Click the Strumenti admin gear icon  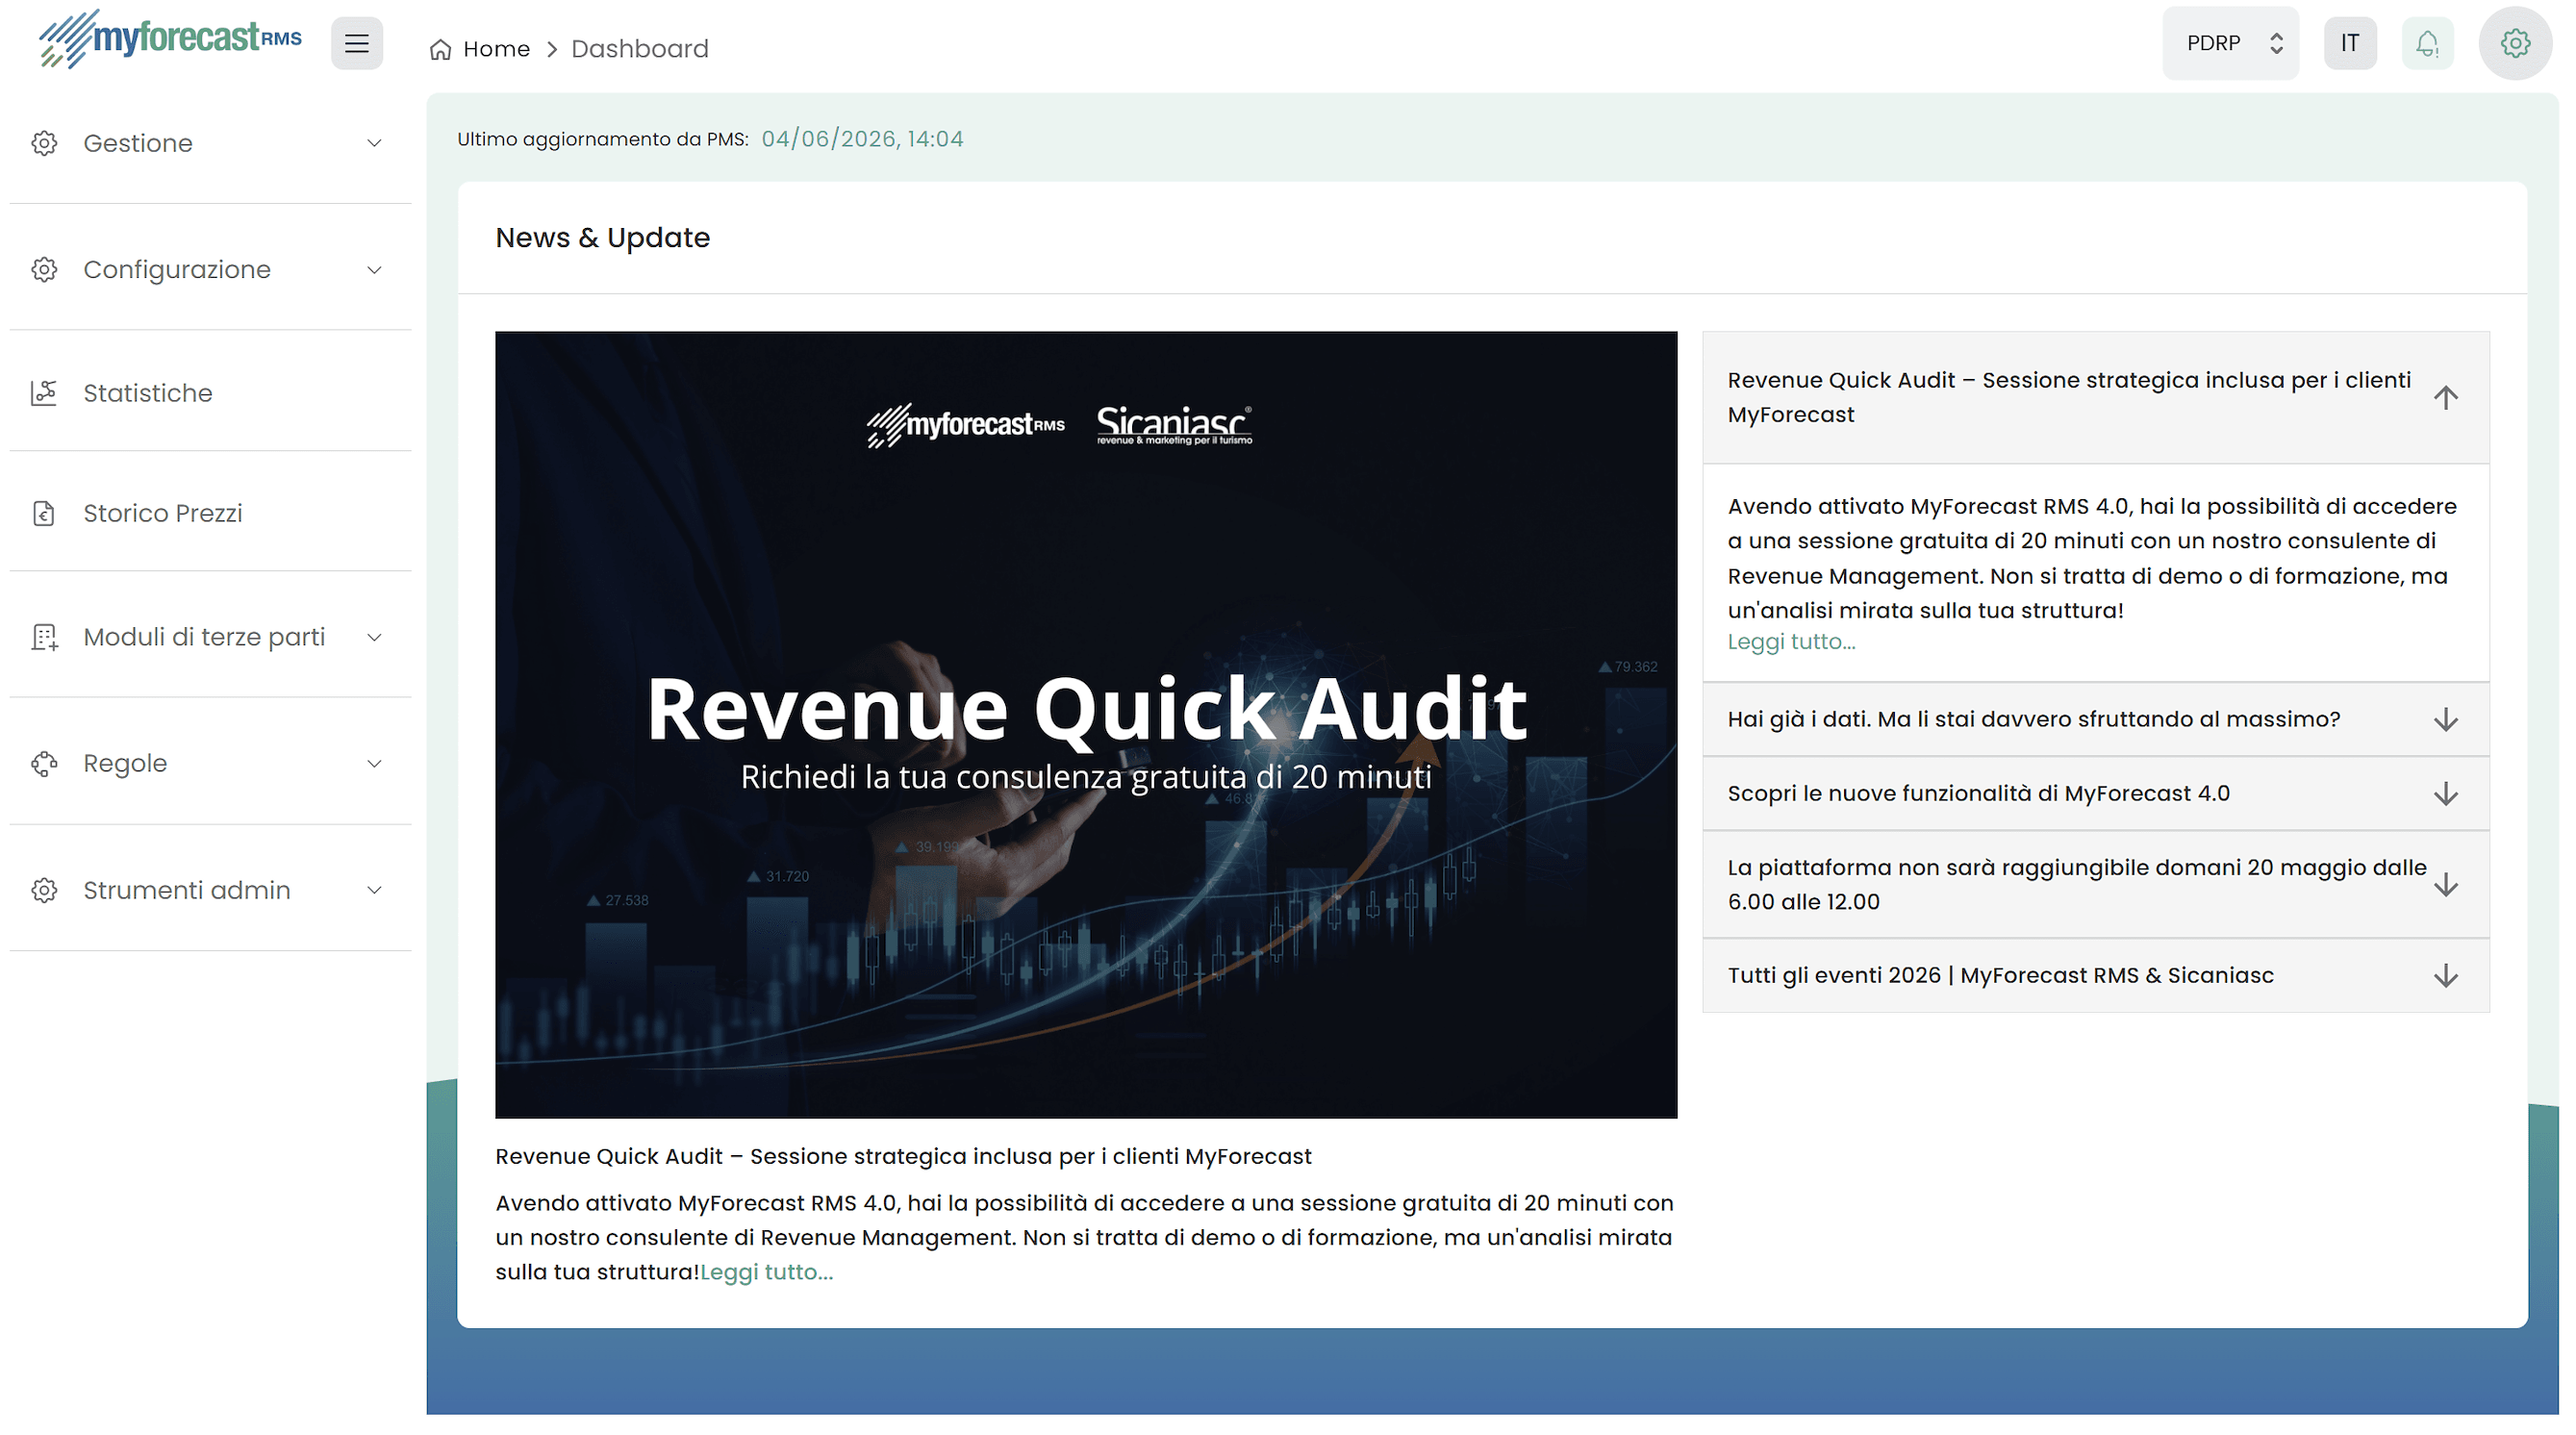(44, 890)
